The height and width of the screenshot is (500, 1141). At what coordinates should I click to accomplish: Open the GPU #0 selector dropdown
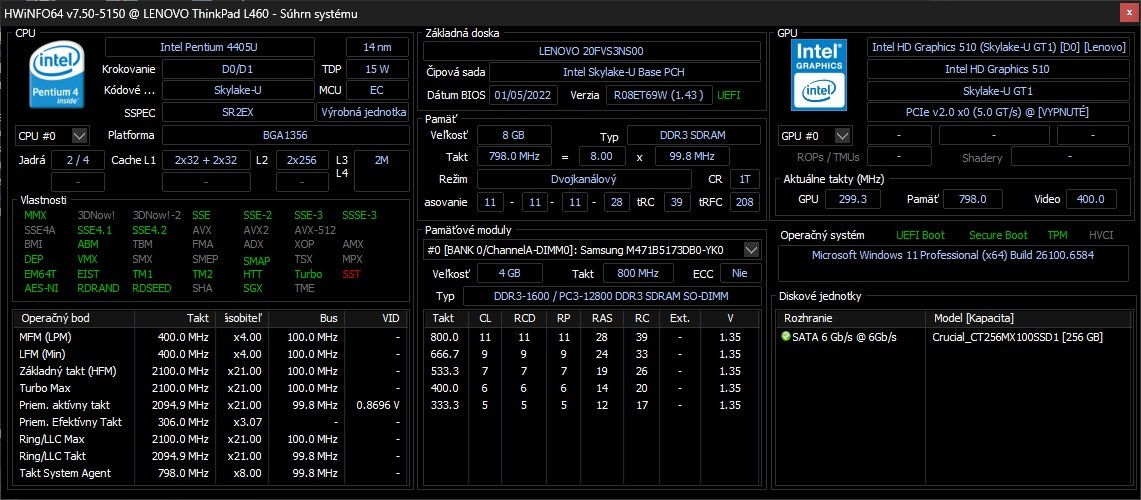pyautogui.click(x=843, y=135)
